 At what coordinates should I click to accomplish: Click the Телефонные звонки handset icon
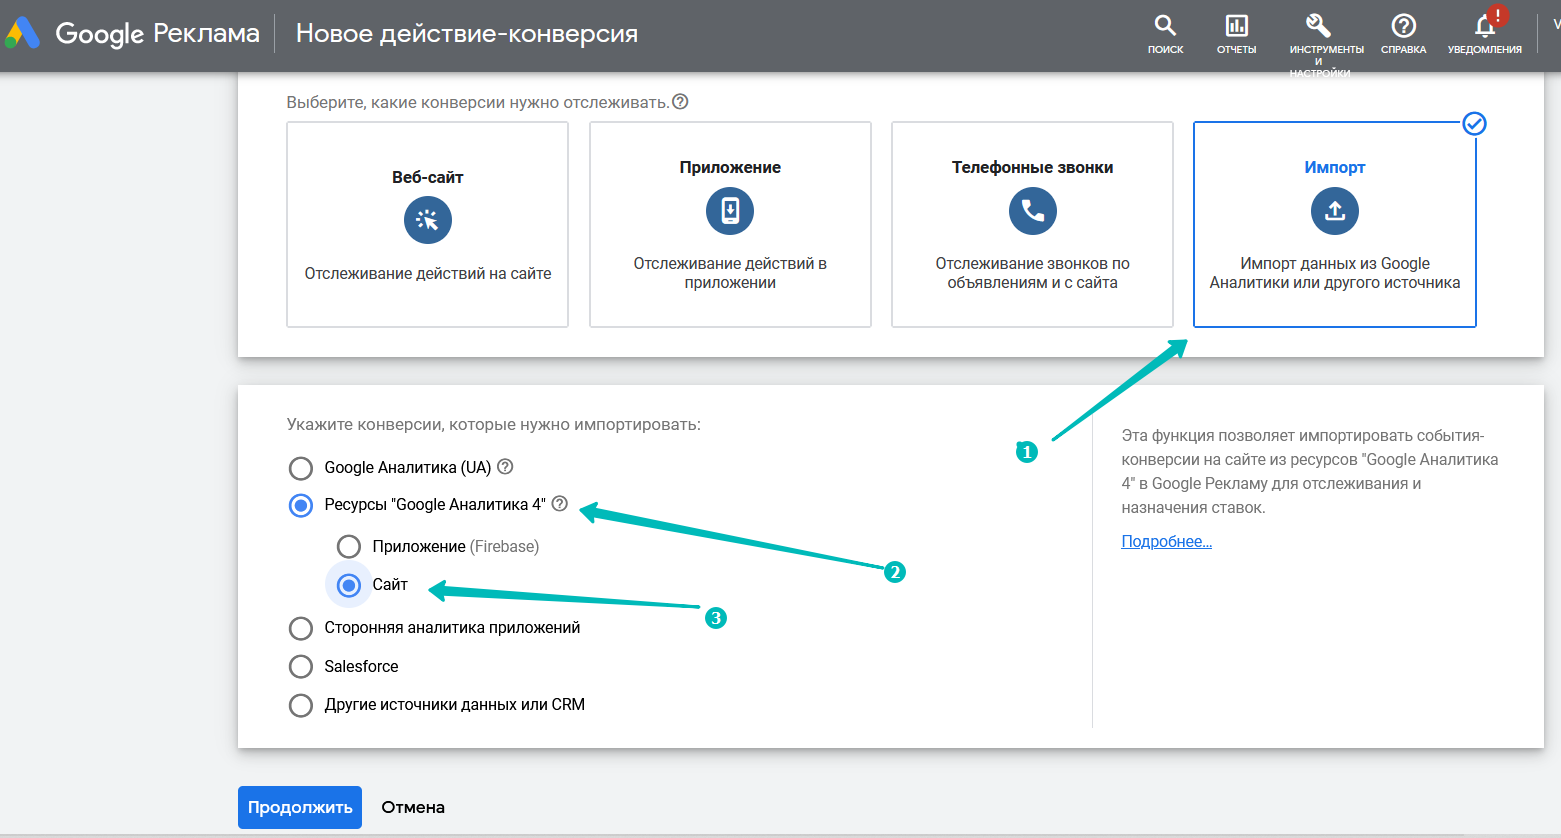pyautogui.click(x=1033, y=211)
